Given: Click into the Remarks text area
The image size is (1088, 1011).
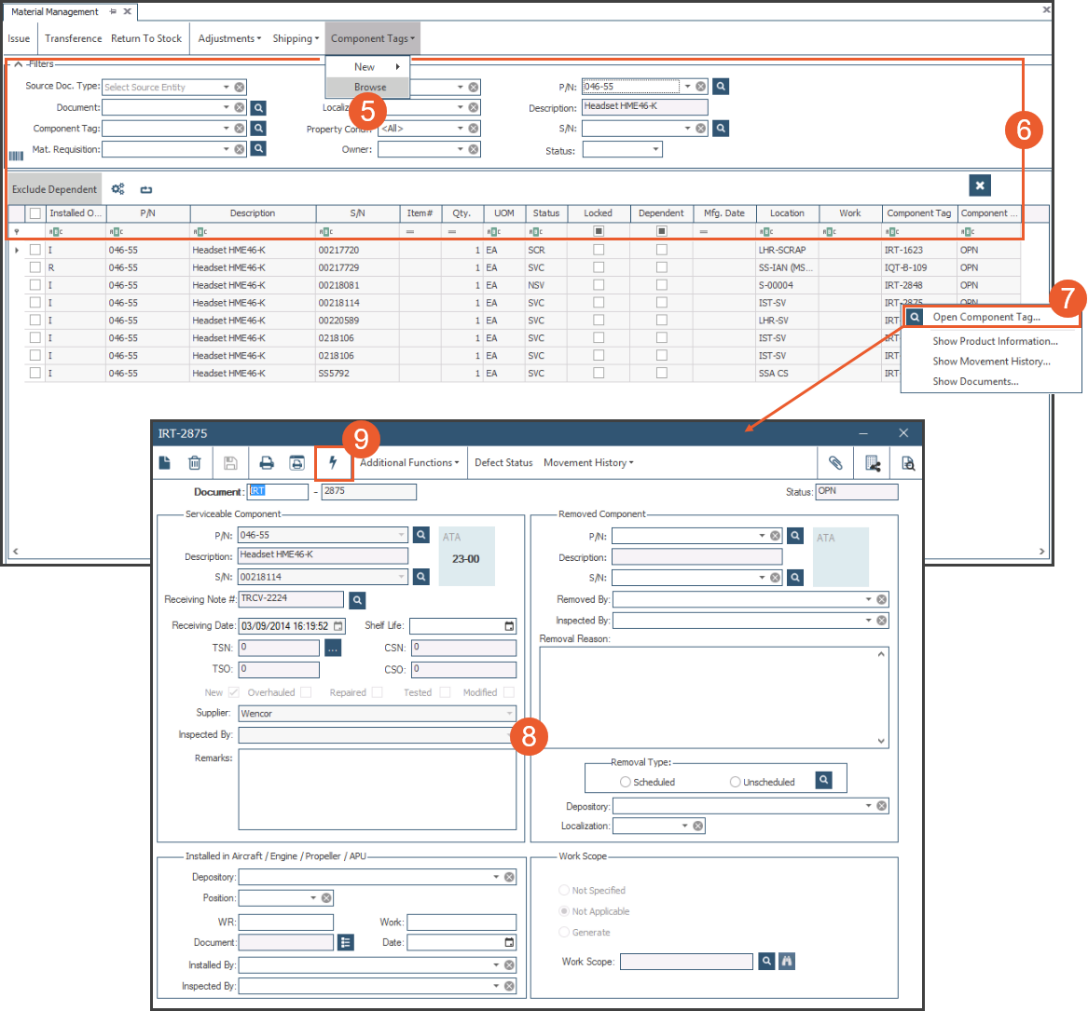Looking at the screenshot, I should pyautogui.click(x=377, y=789).
